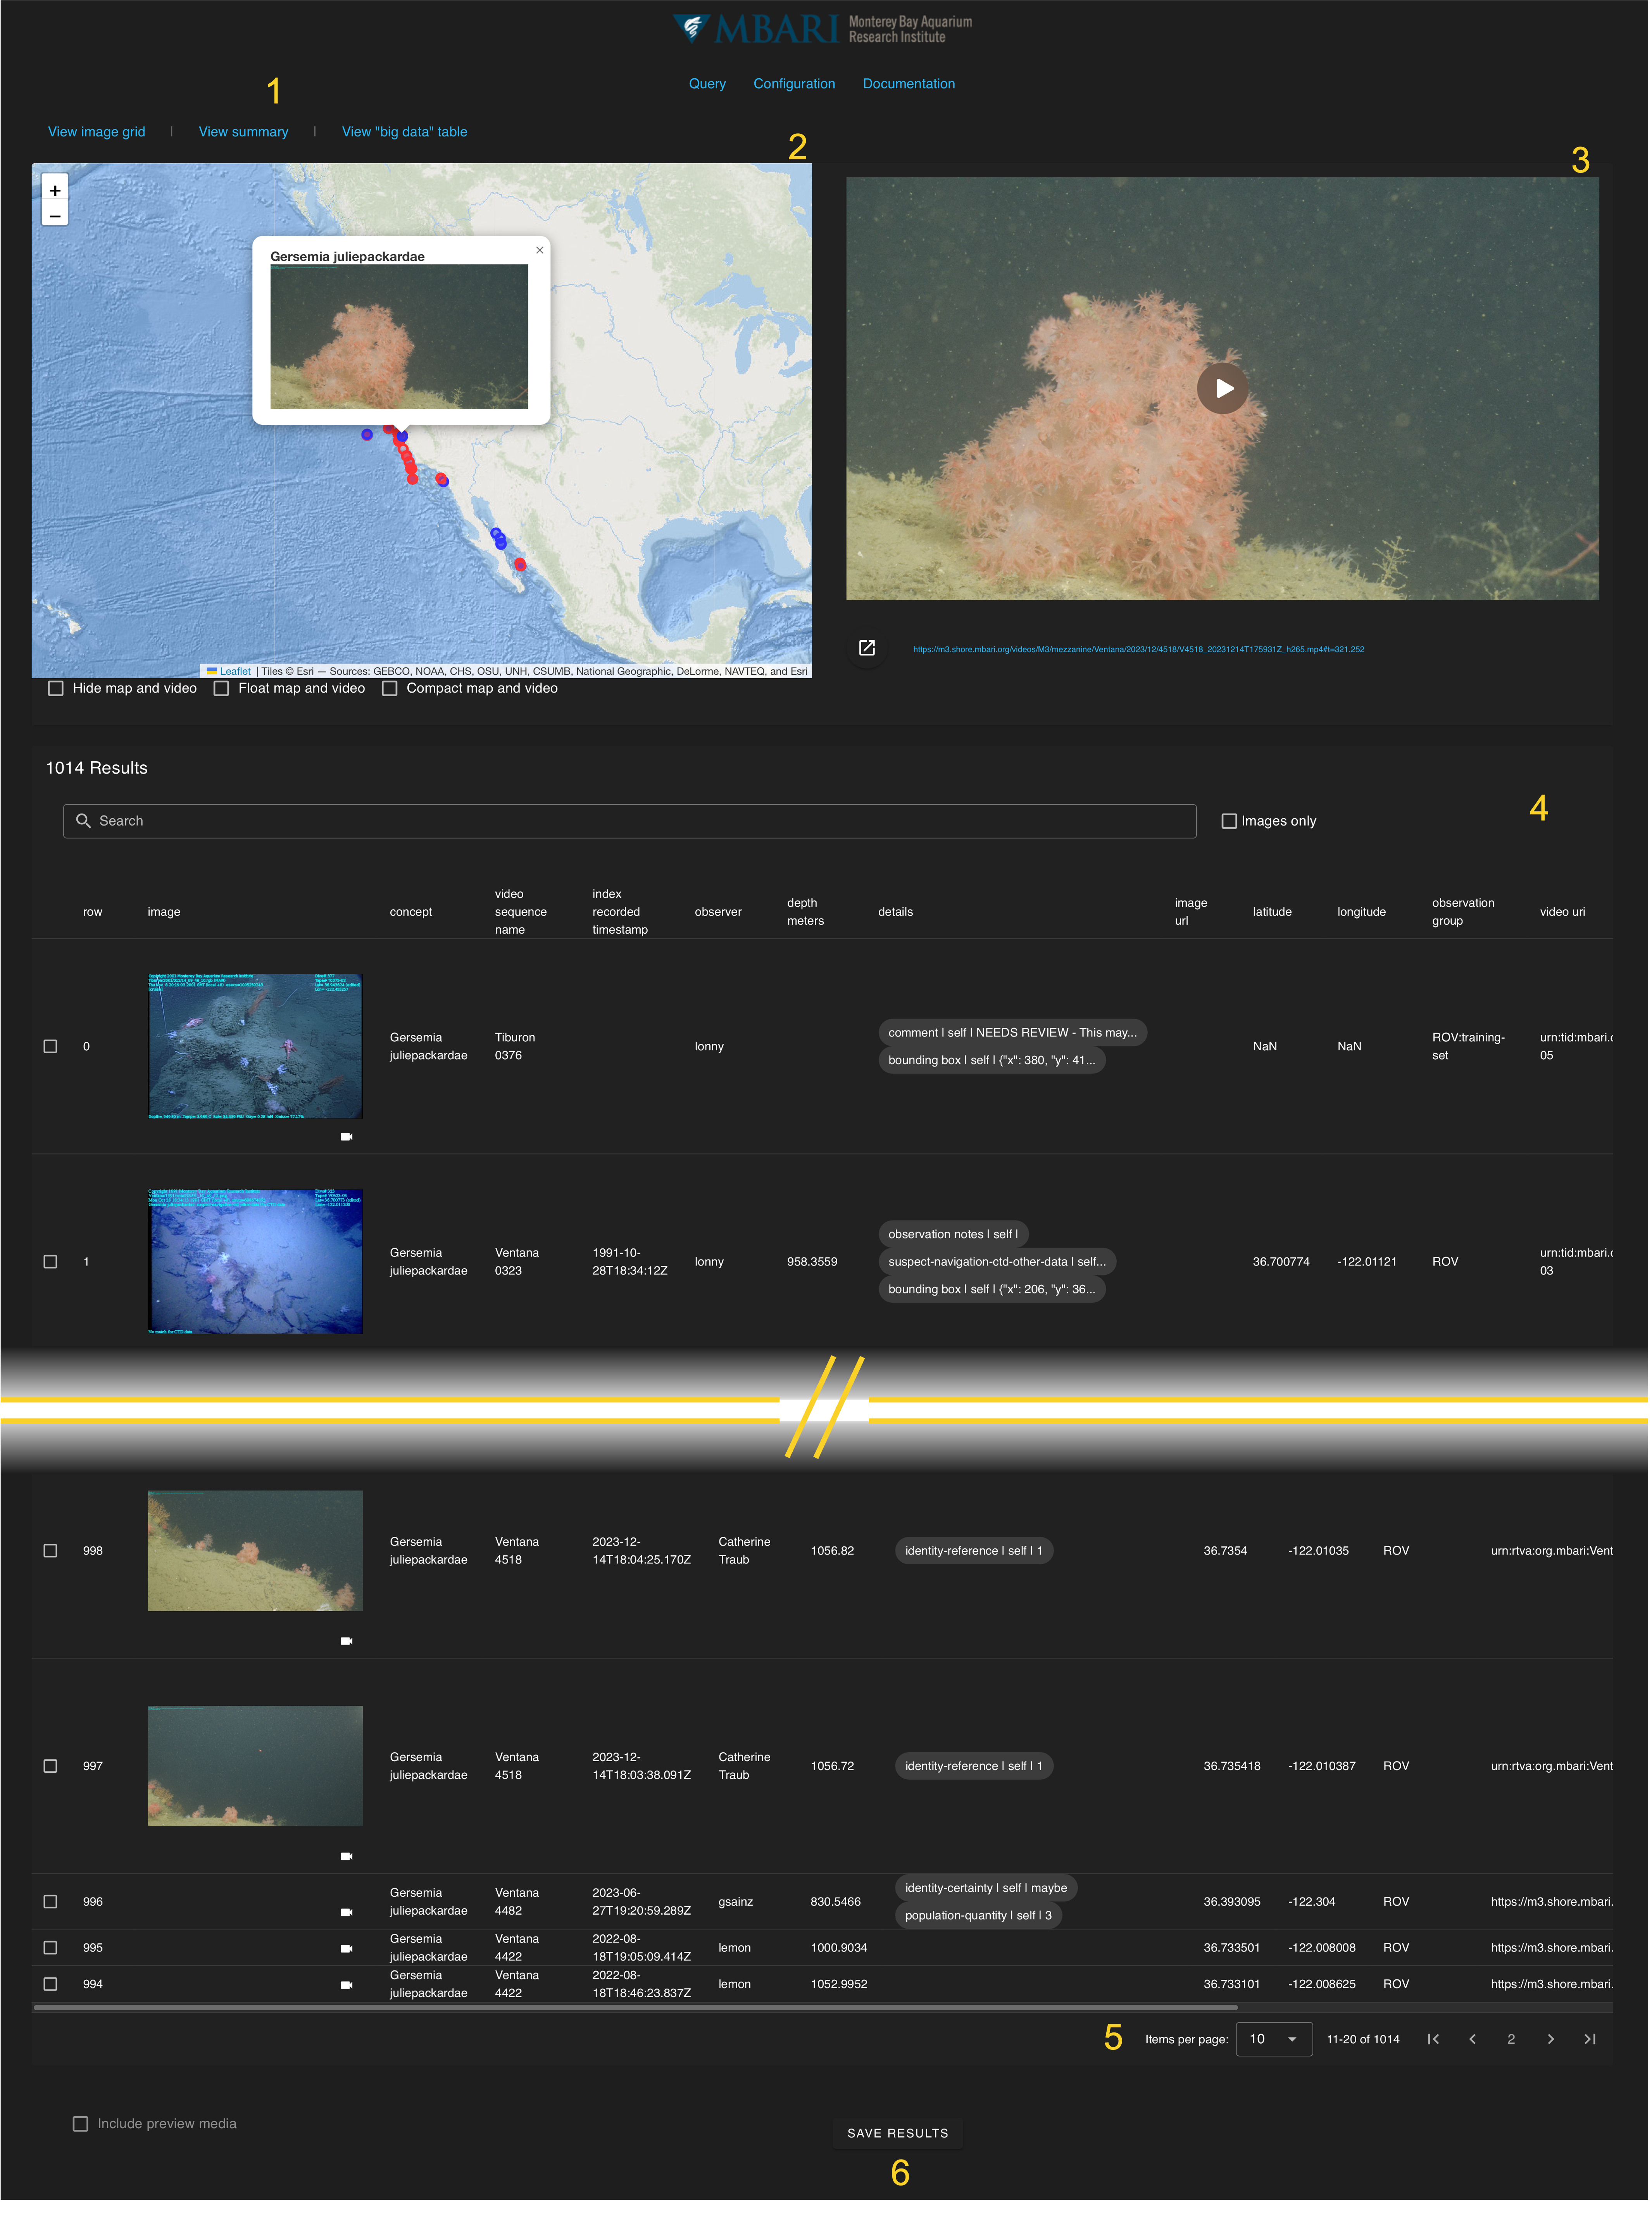Click View summary link
Screen dimensions: 1652x2215
pos(243,132)
